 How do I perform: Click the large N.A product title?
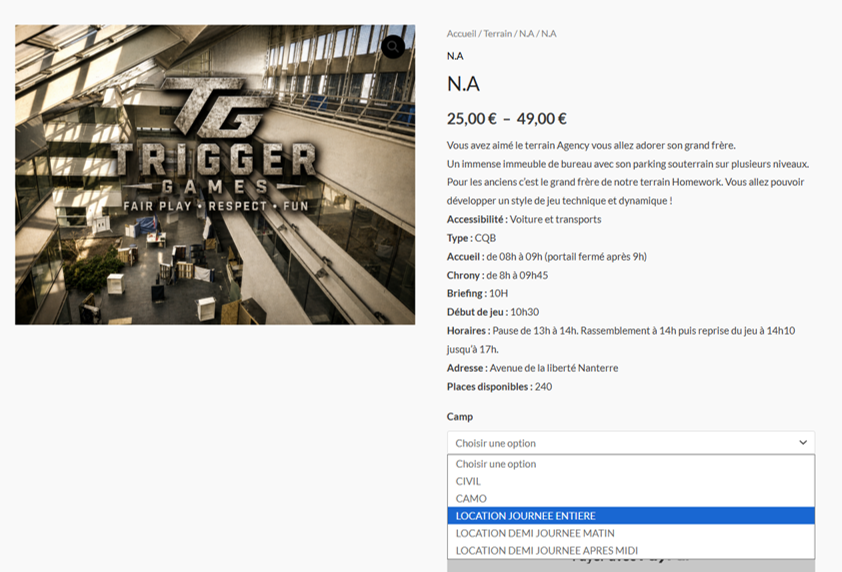coord(463,84)
